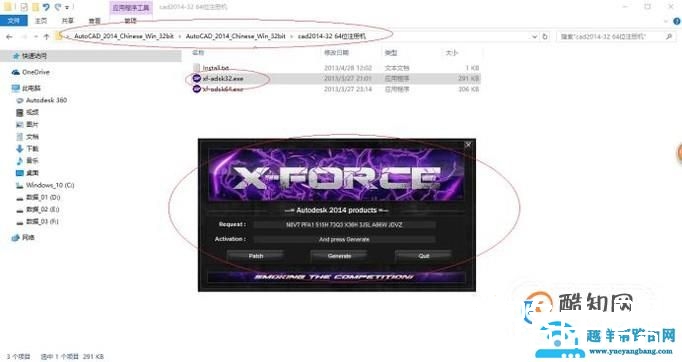Click the Request code field in X-Force

(344, 225)
